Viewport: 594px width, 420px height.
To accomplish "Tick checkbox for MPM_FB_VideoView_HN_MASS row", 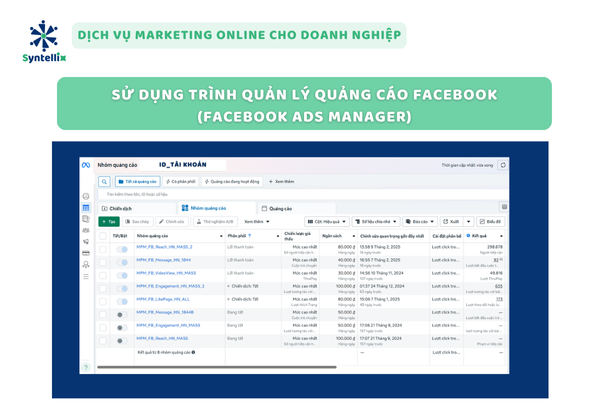I will pos(103,275).
